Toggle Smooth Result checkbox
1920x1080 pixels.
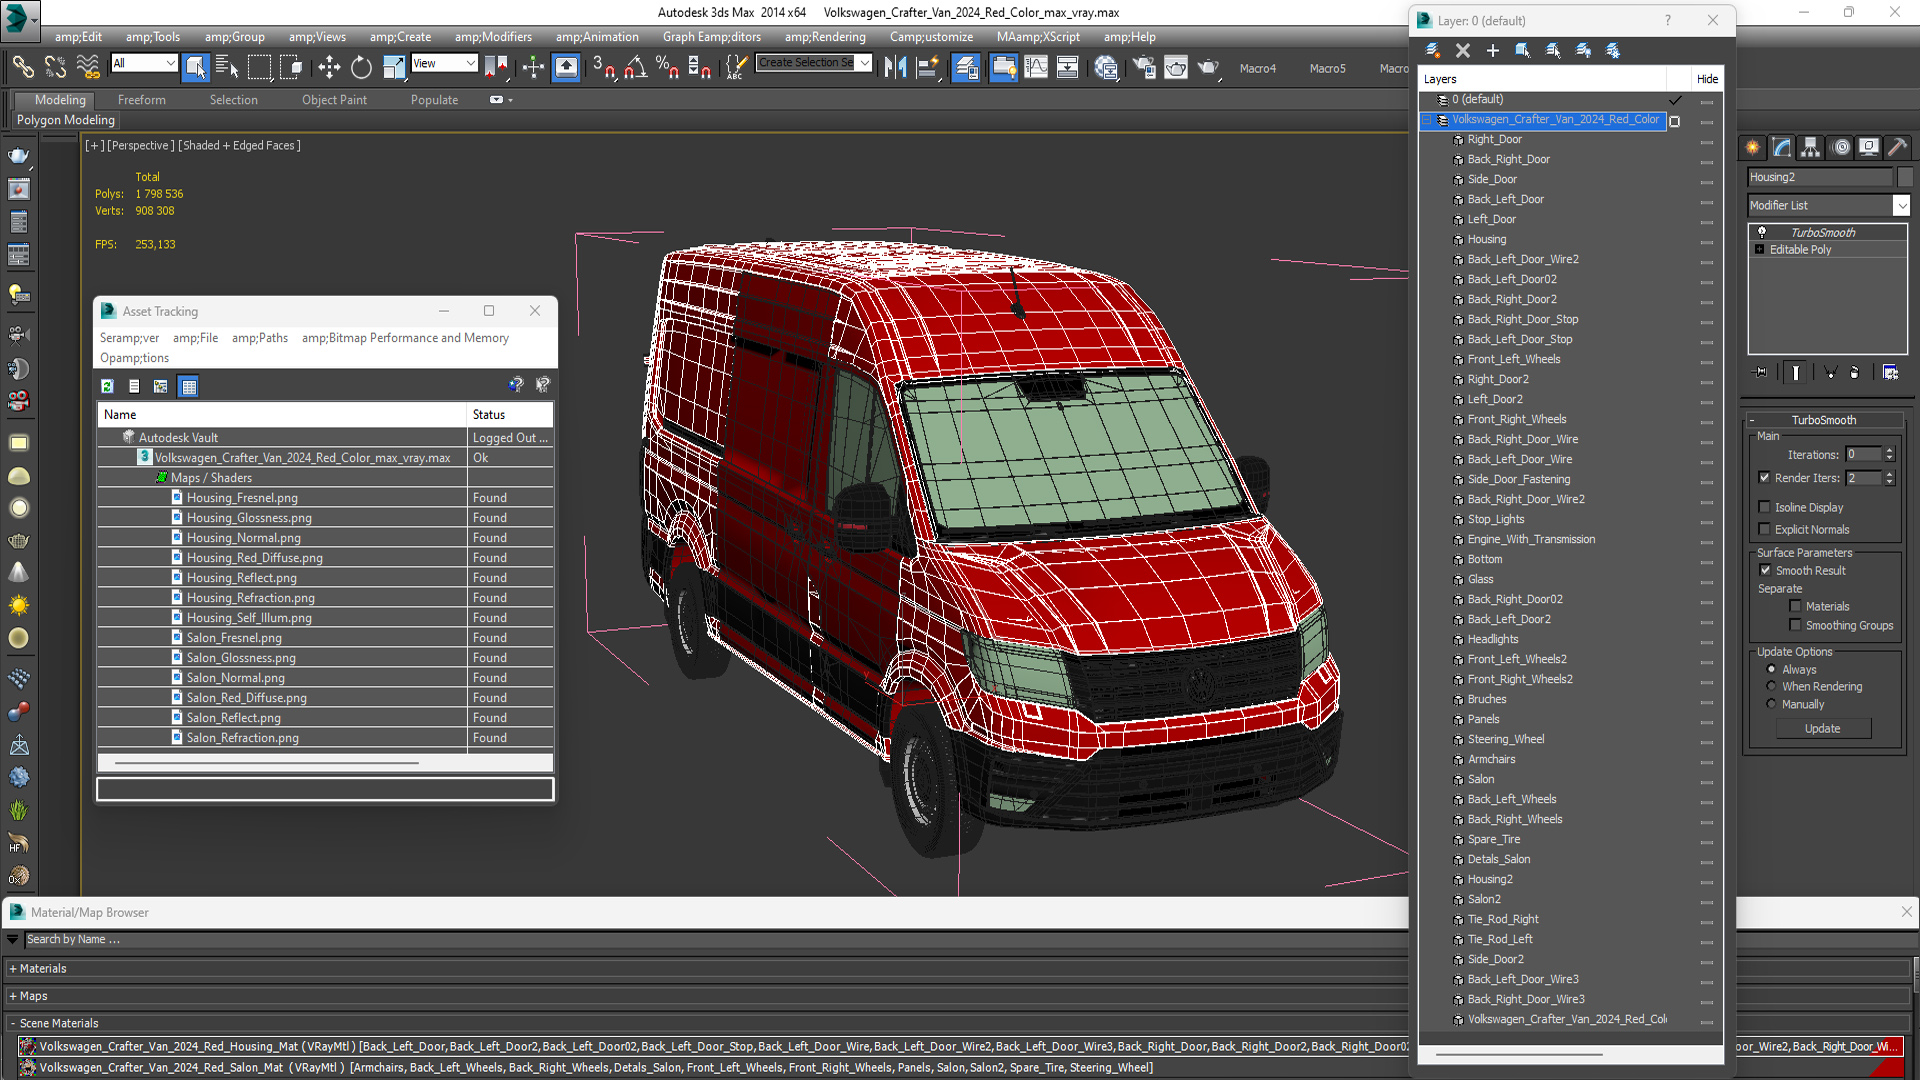pos(1766,570)
